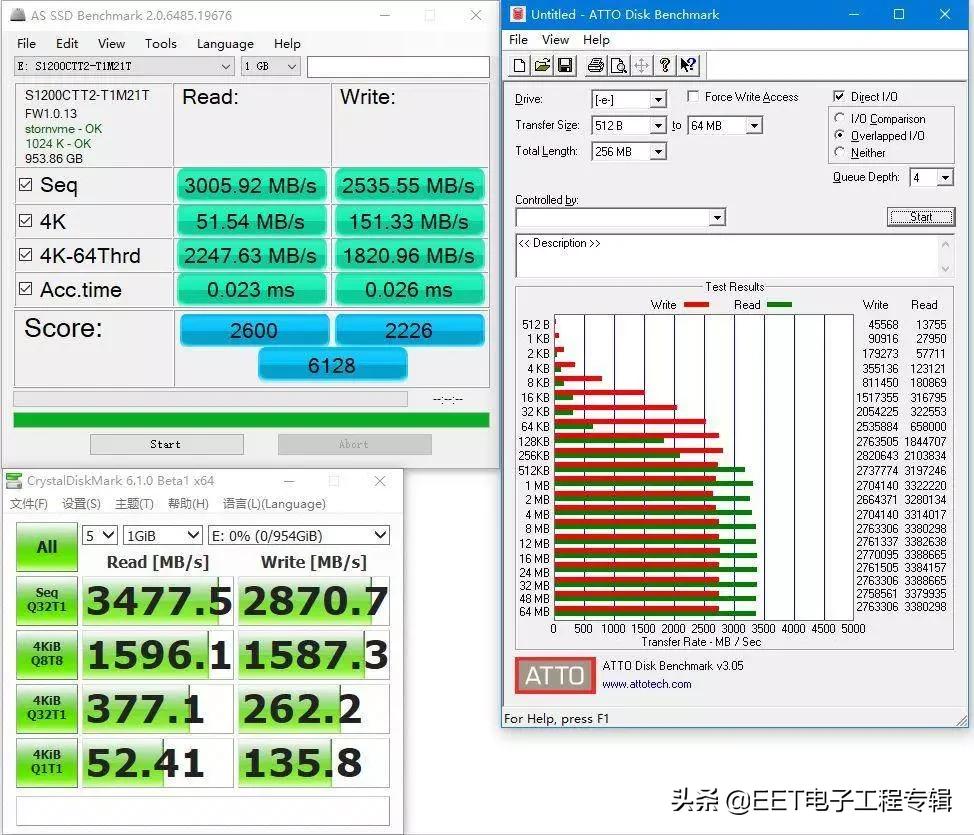Save ATTO benchmark results with disk icon

pyautogui.click(x=566, y=65)
